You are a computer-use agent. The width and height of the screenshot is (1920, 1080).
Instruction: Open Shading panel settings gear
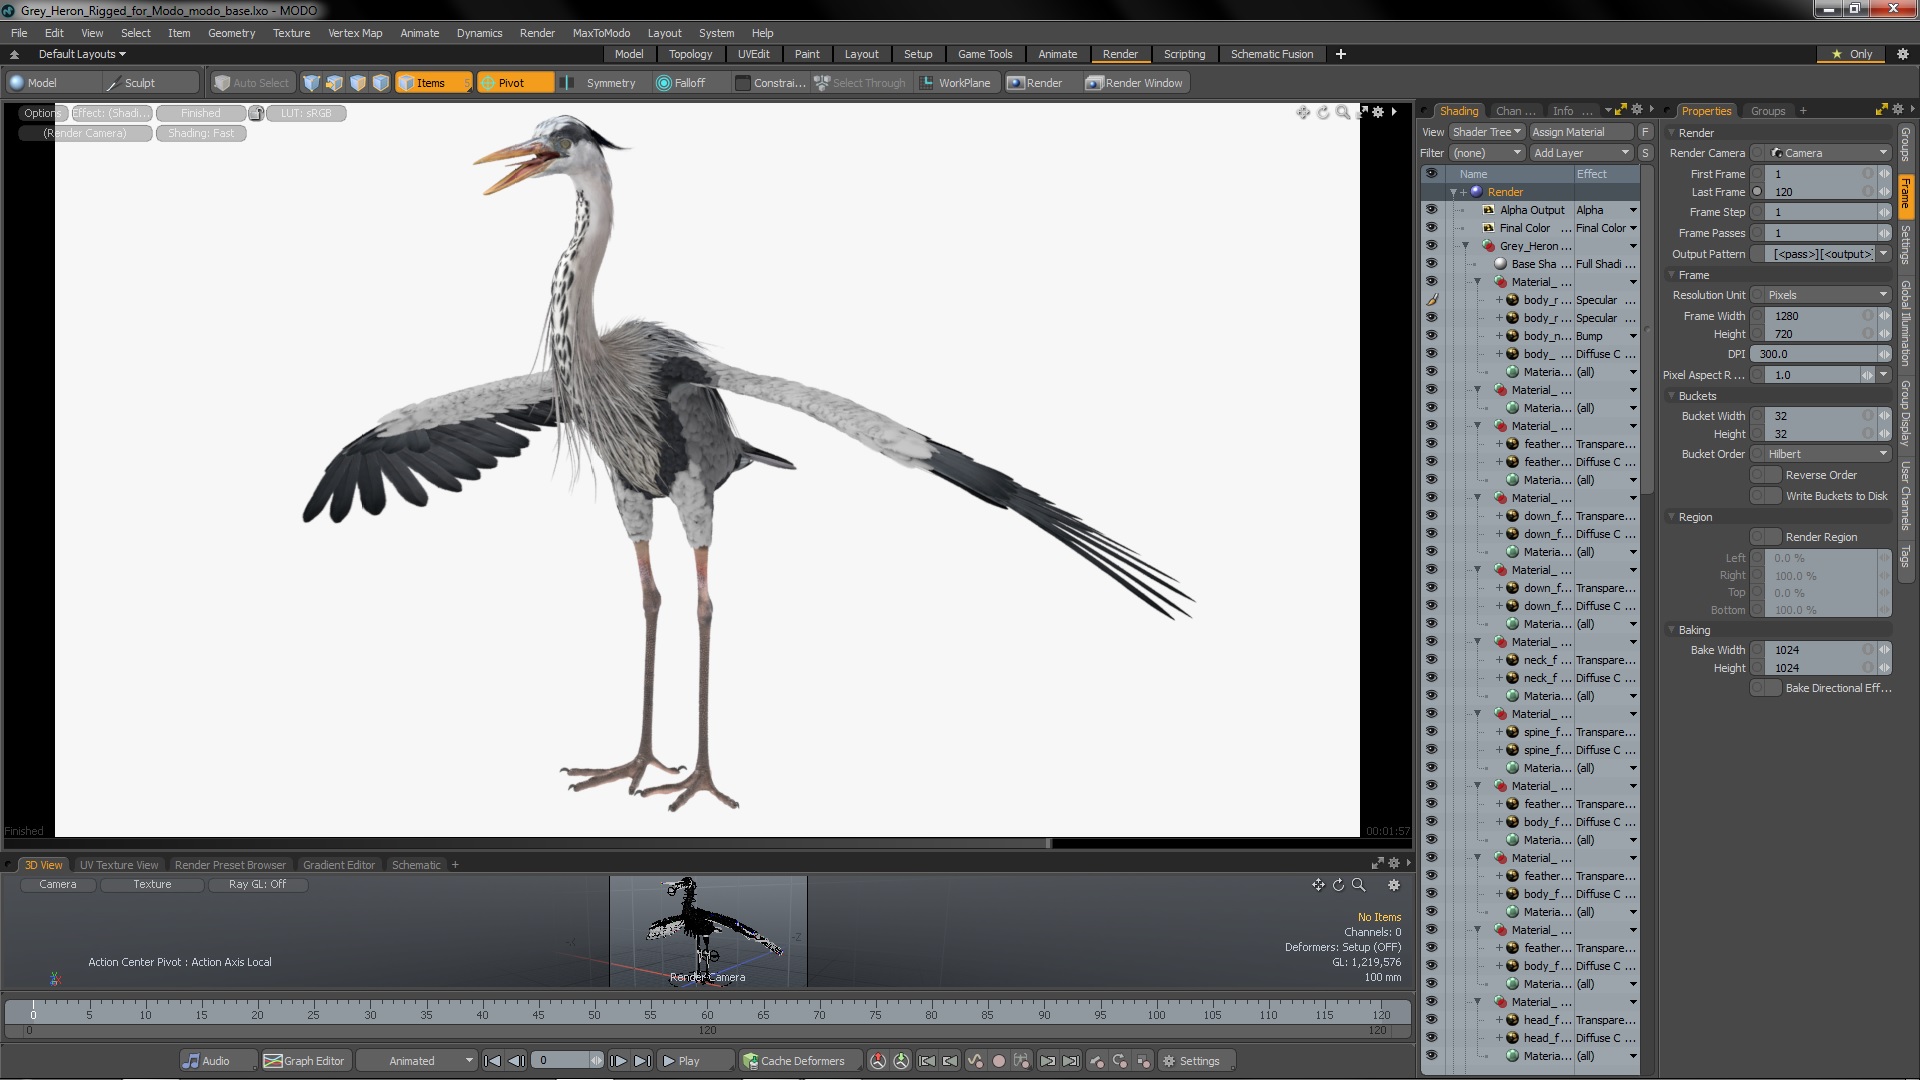1637,110
